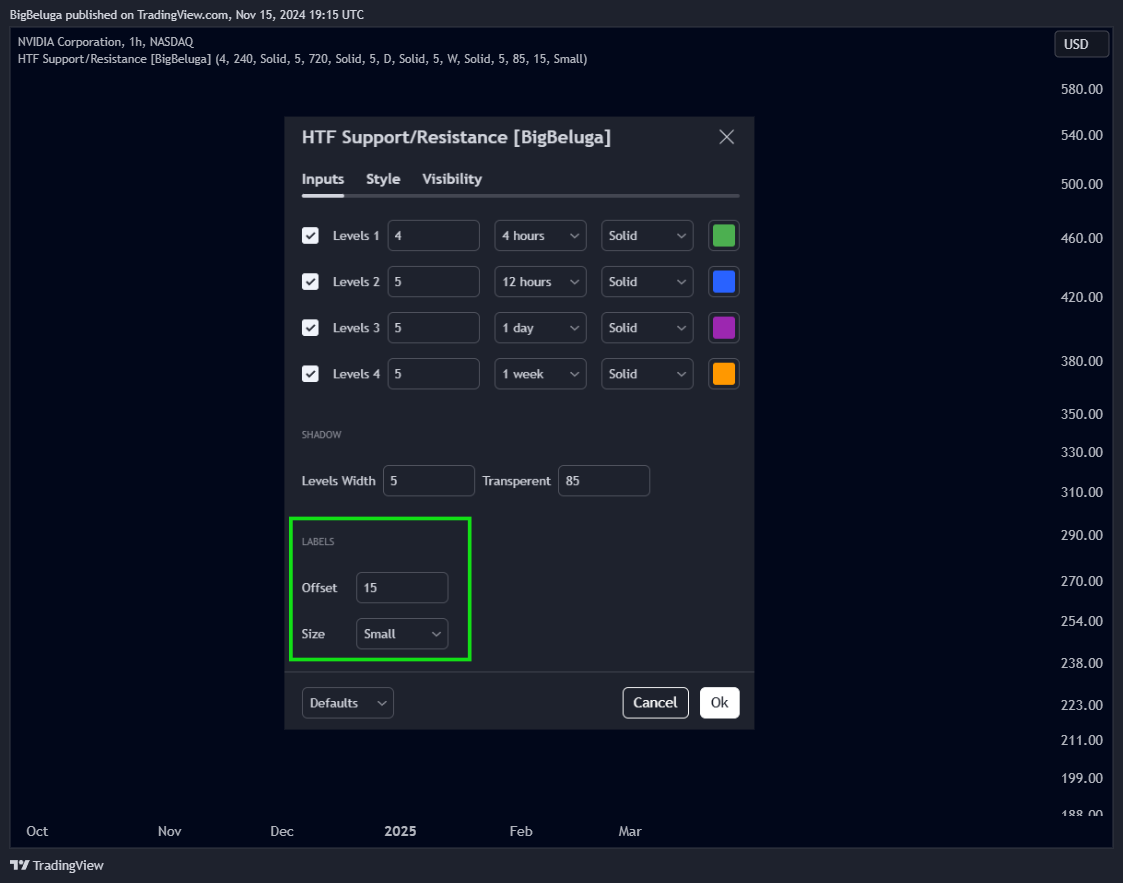Screen dimensions: 1123x883
Task: Open the label Size dropdown
Action: (402, 634)
